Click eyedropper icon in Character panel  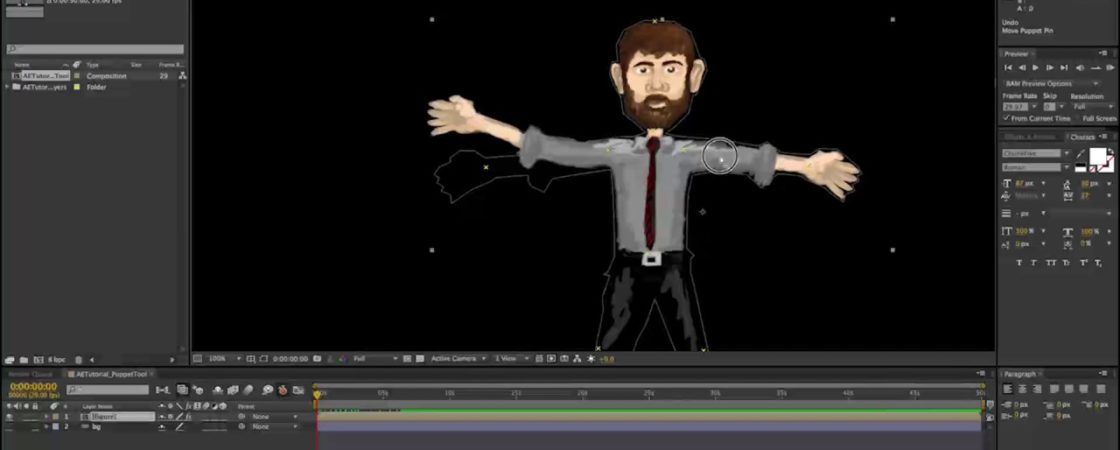pyautogui.click(x=1081, y=154)
